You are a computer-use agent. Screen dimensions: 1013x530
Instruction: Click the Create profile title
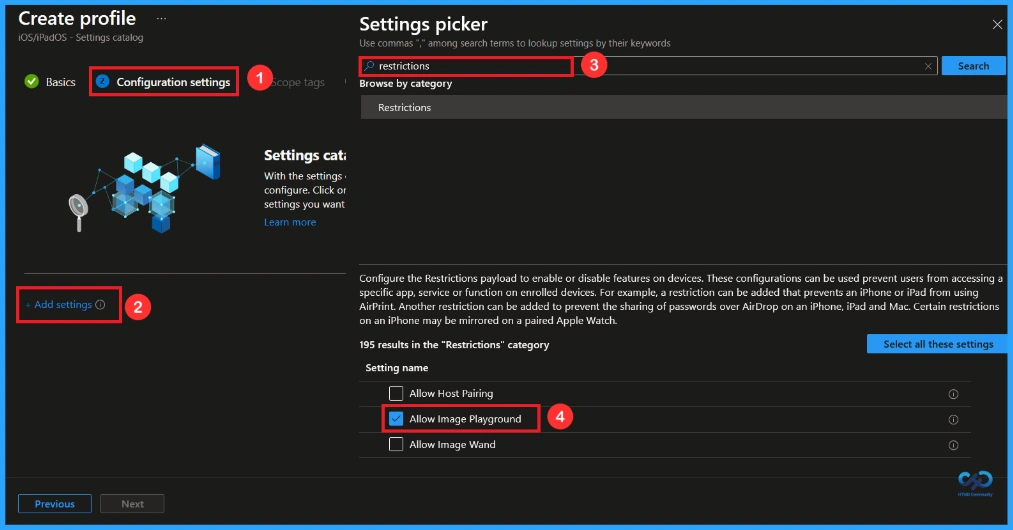77,19
